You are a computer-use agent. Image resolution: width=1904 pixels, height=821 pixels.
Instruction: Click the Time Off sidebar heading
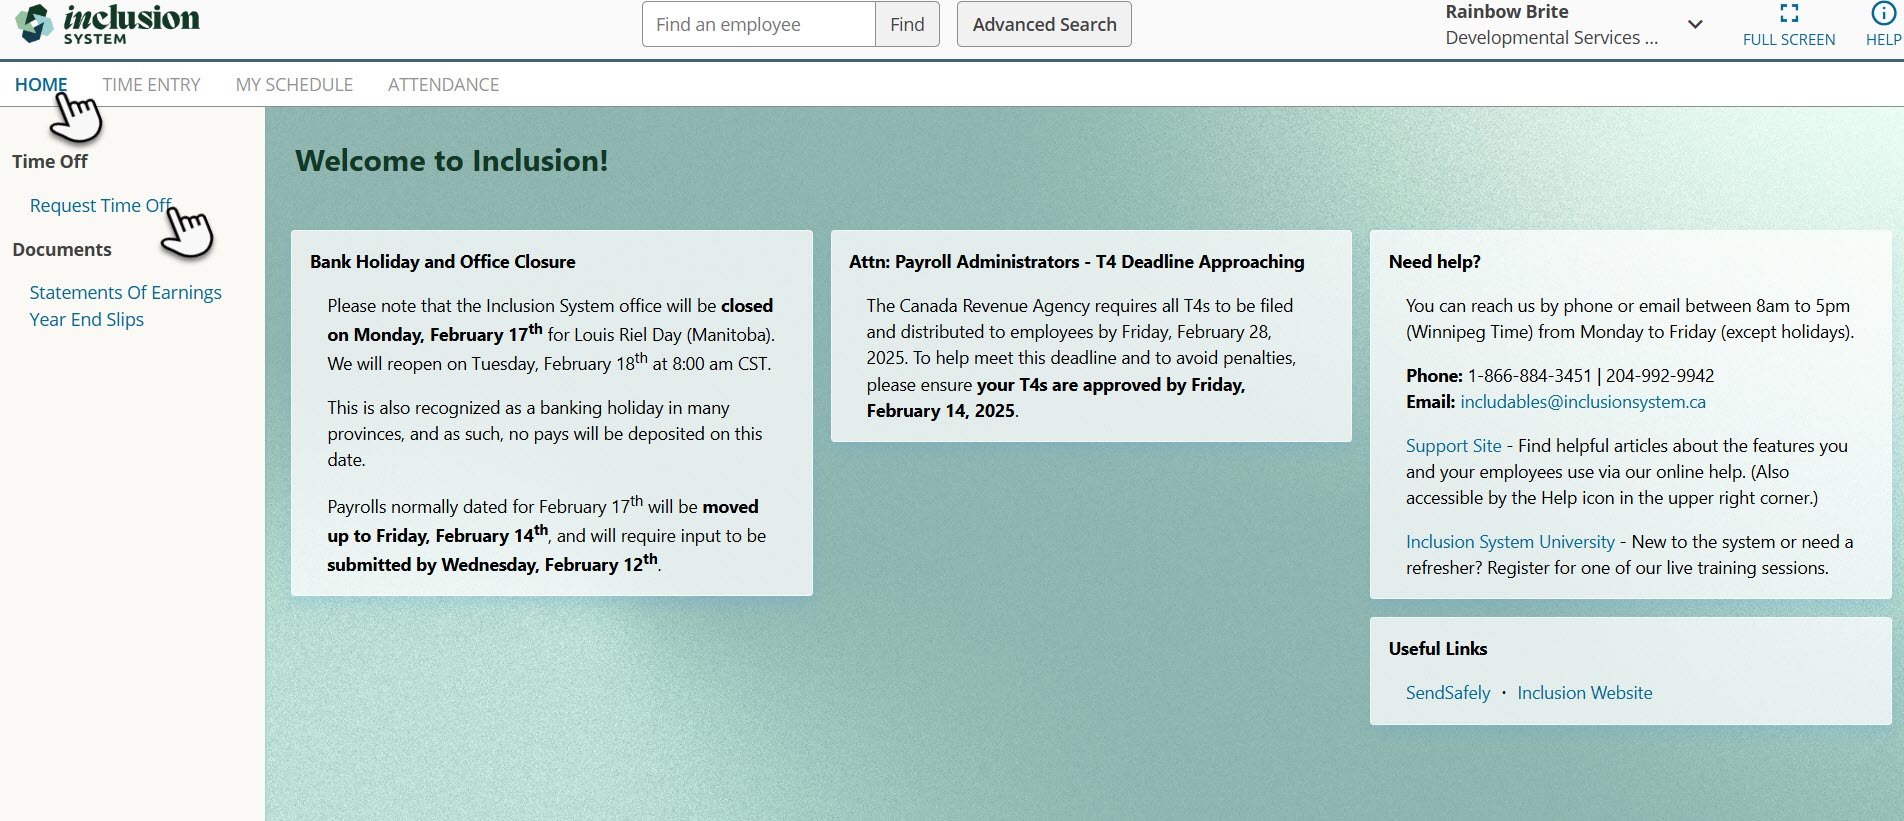50,161
